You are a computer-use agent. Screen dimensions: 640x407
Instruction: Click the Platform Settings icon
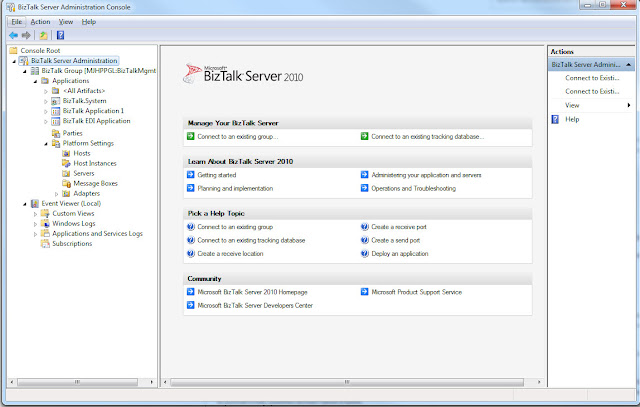click(56, 143)
